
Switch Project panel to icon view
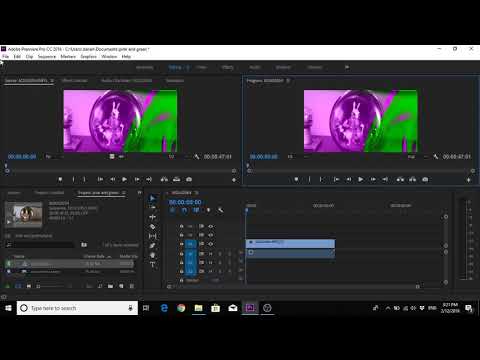pos(29,286)
